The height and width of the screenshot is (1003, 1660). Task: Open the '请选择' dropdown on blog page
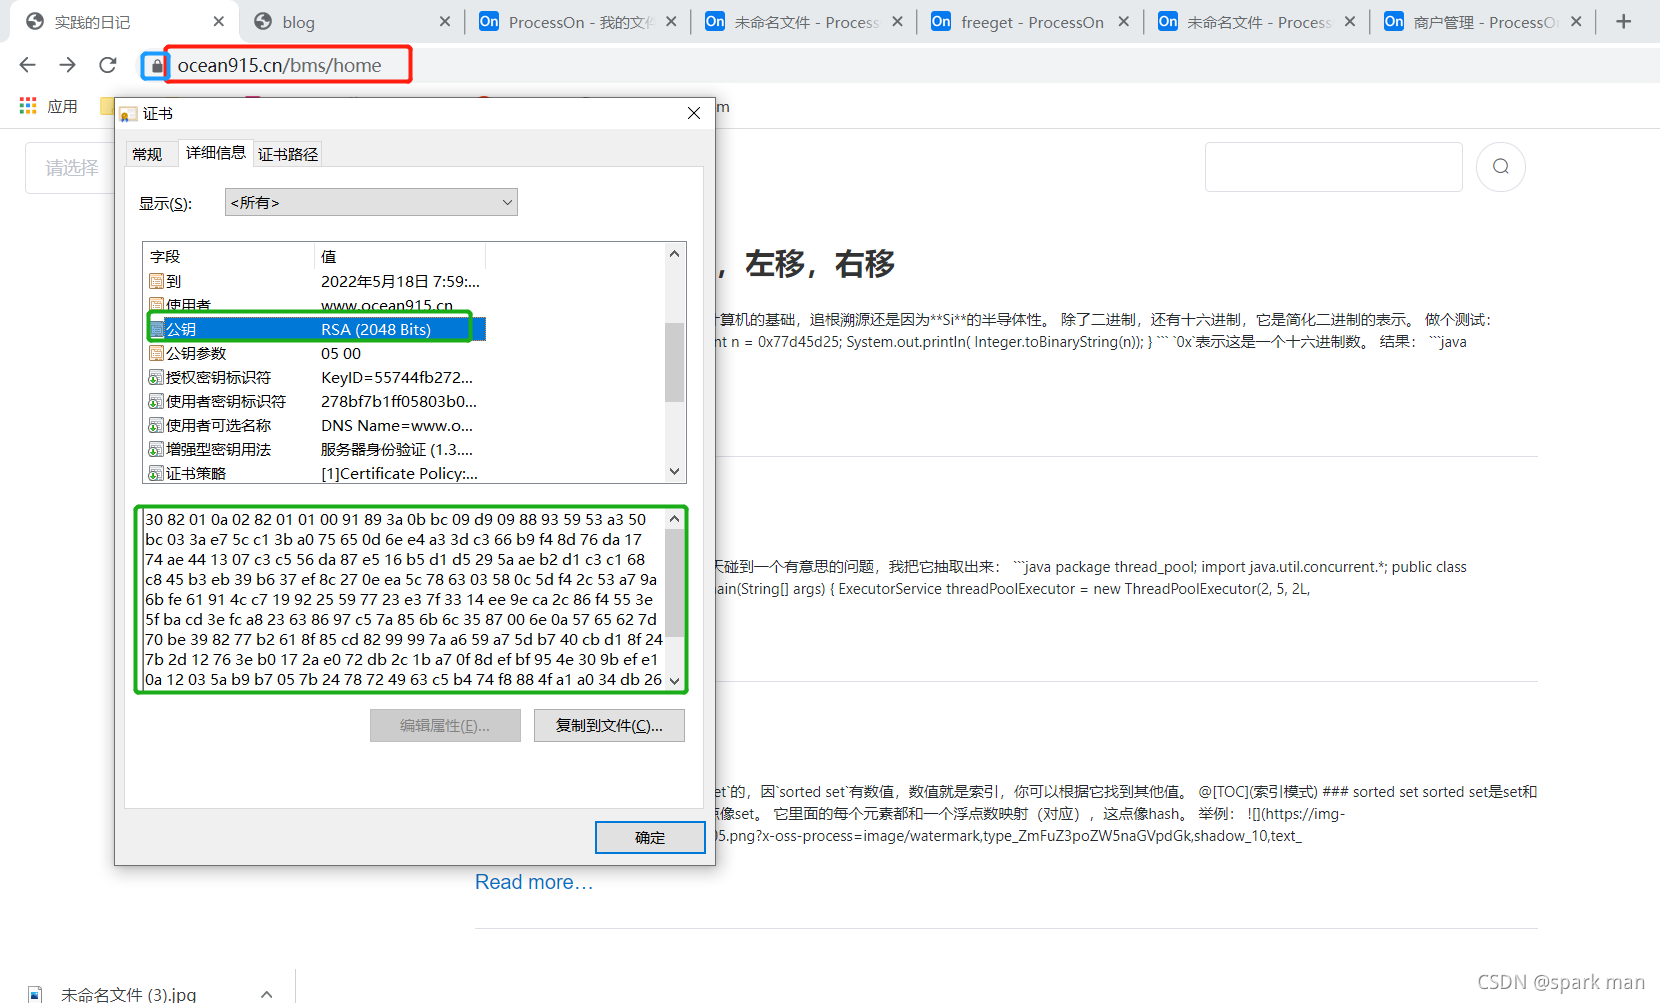[70, 168]
